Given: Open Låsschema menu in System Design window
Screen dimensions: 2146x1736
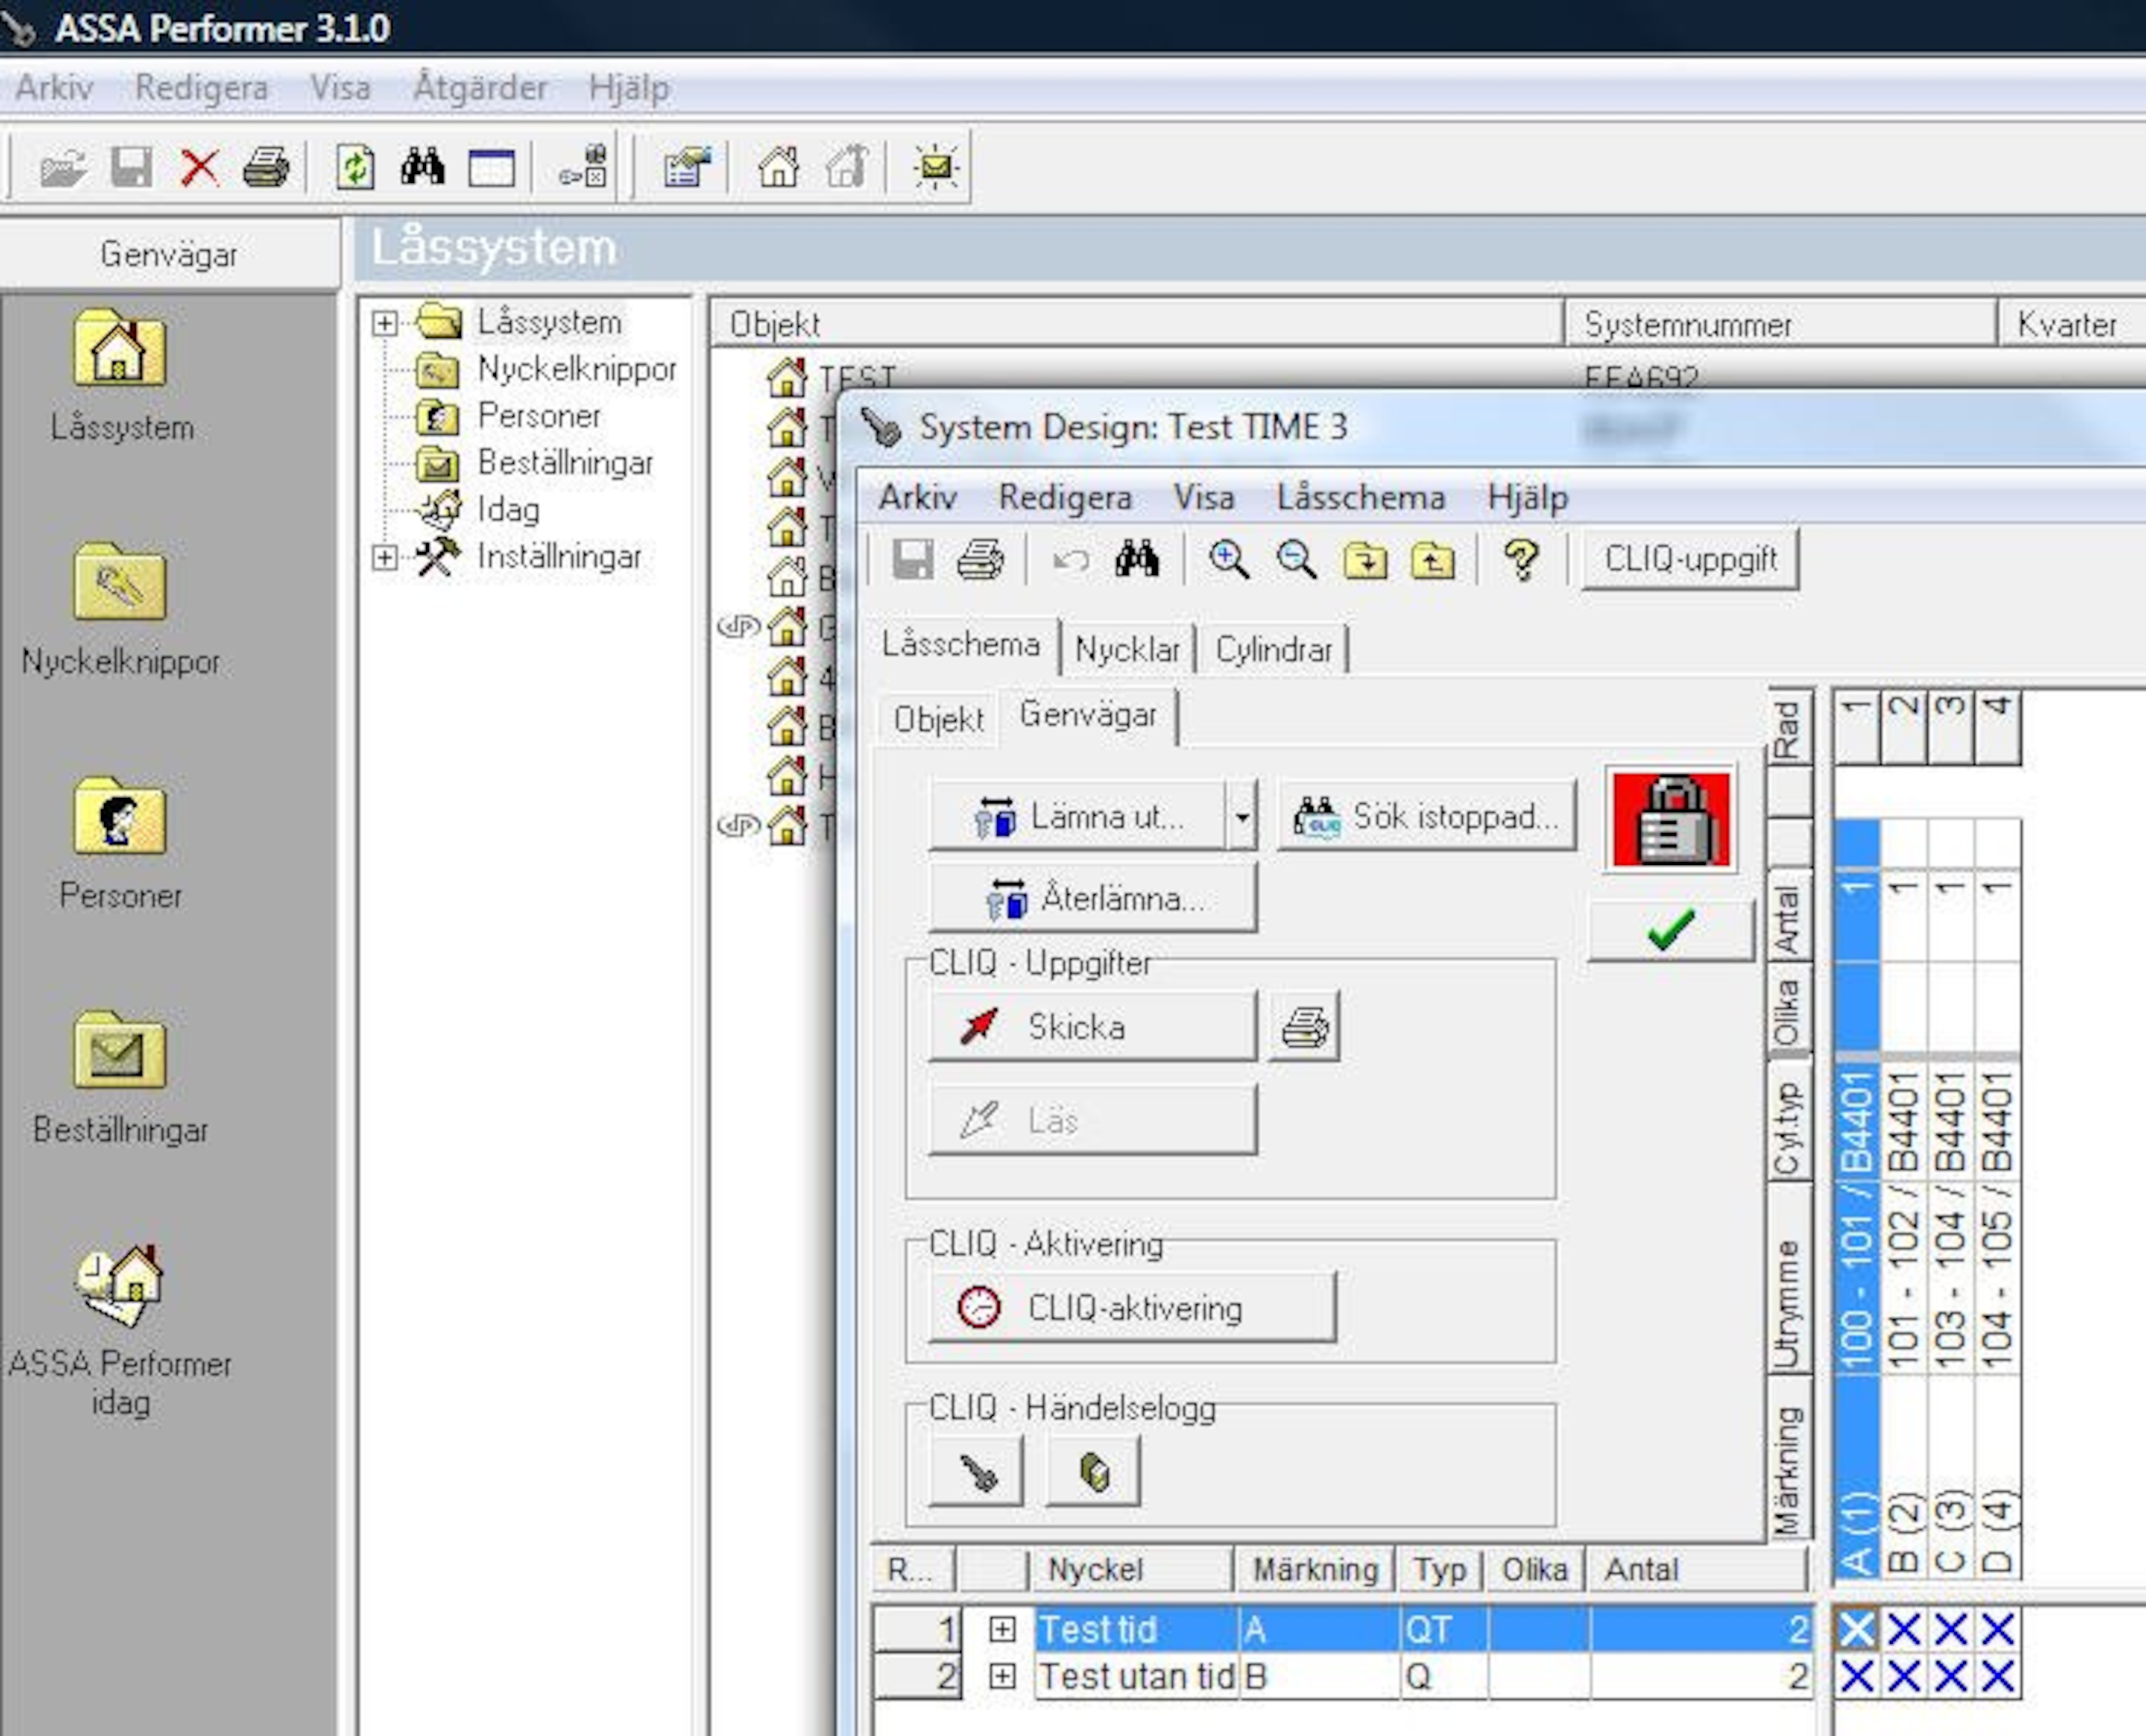Looking at the screenshot, I should (1360, 498).
